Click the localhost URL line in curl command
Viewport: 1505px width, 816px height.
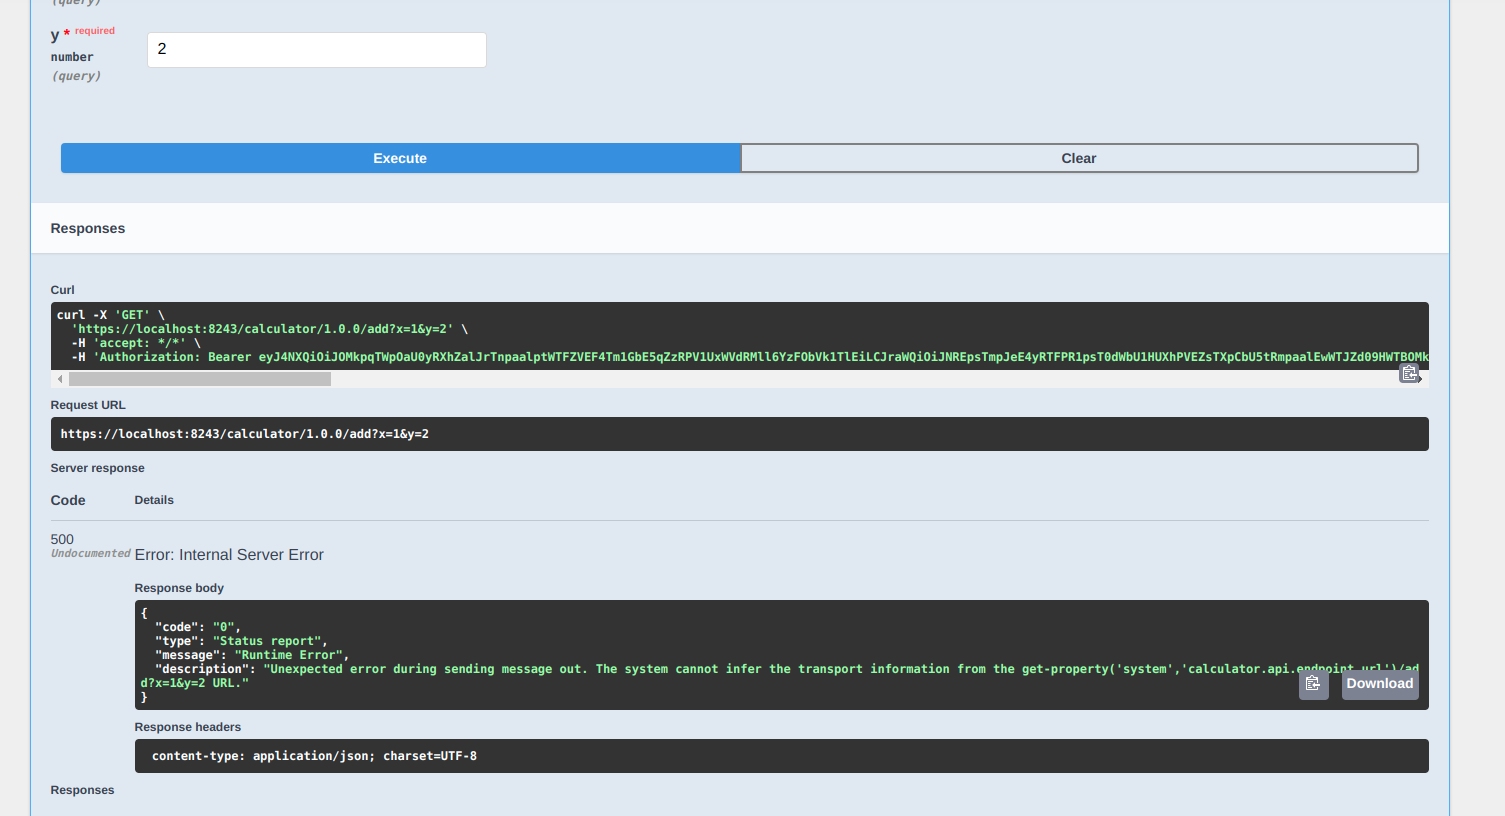pyautogui.click(x=269, y=329)
